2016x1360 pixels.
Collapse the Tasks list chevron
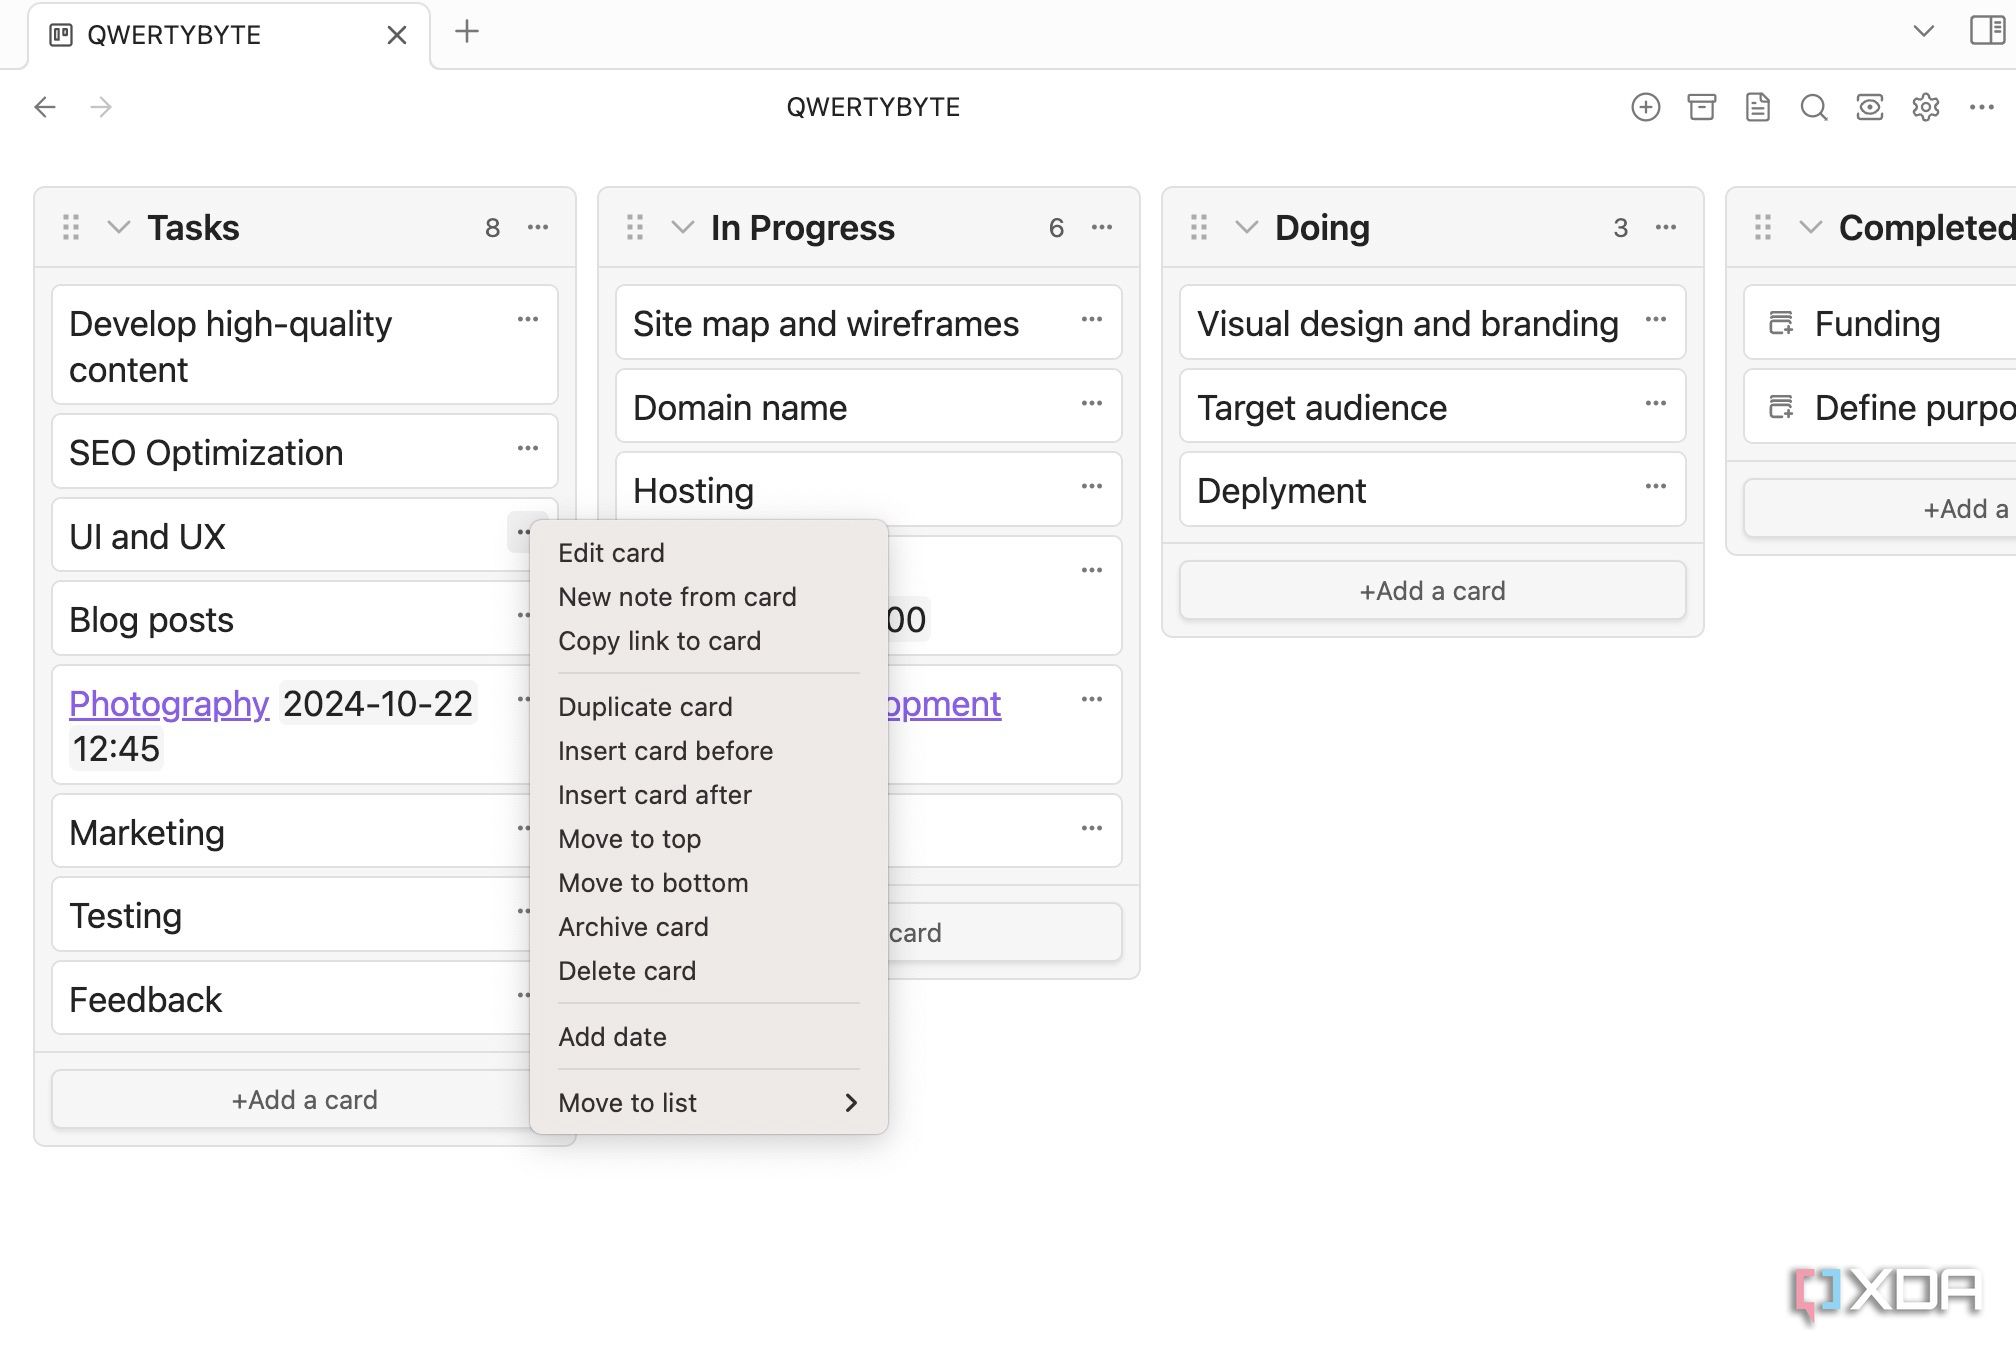(119, 228)
